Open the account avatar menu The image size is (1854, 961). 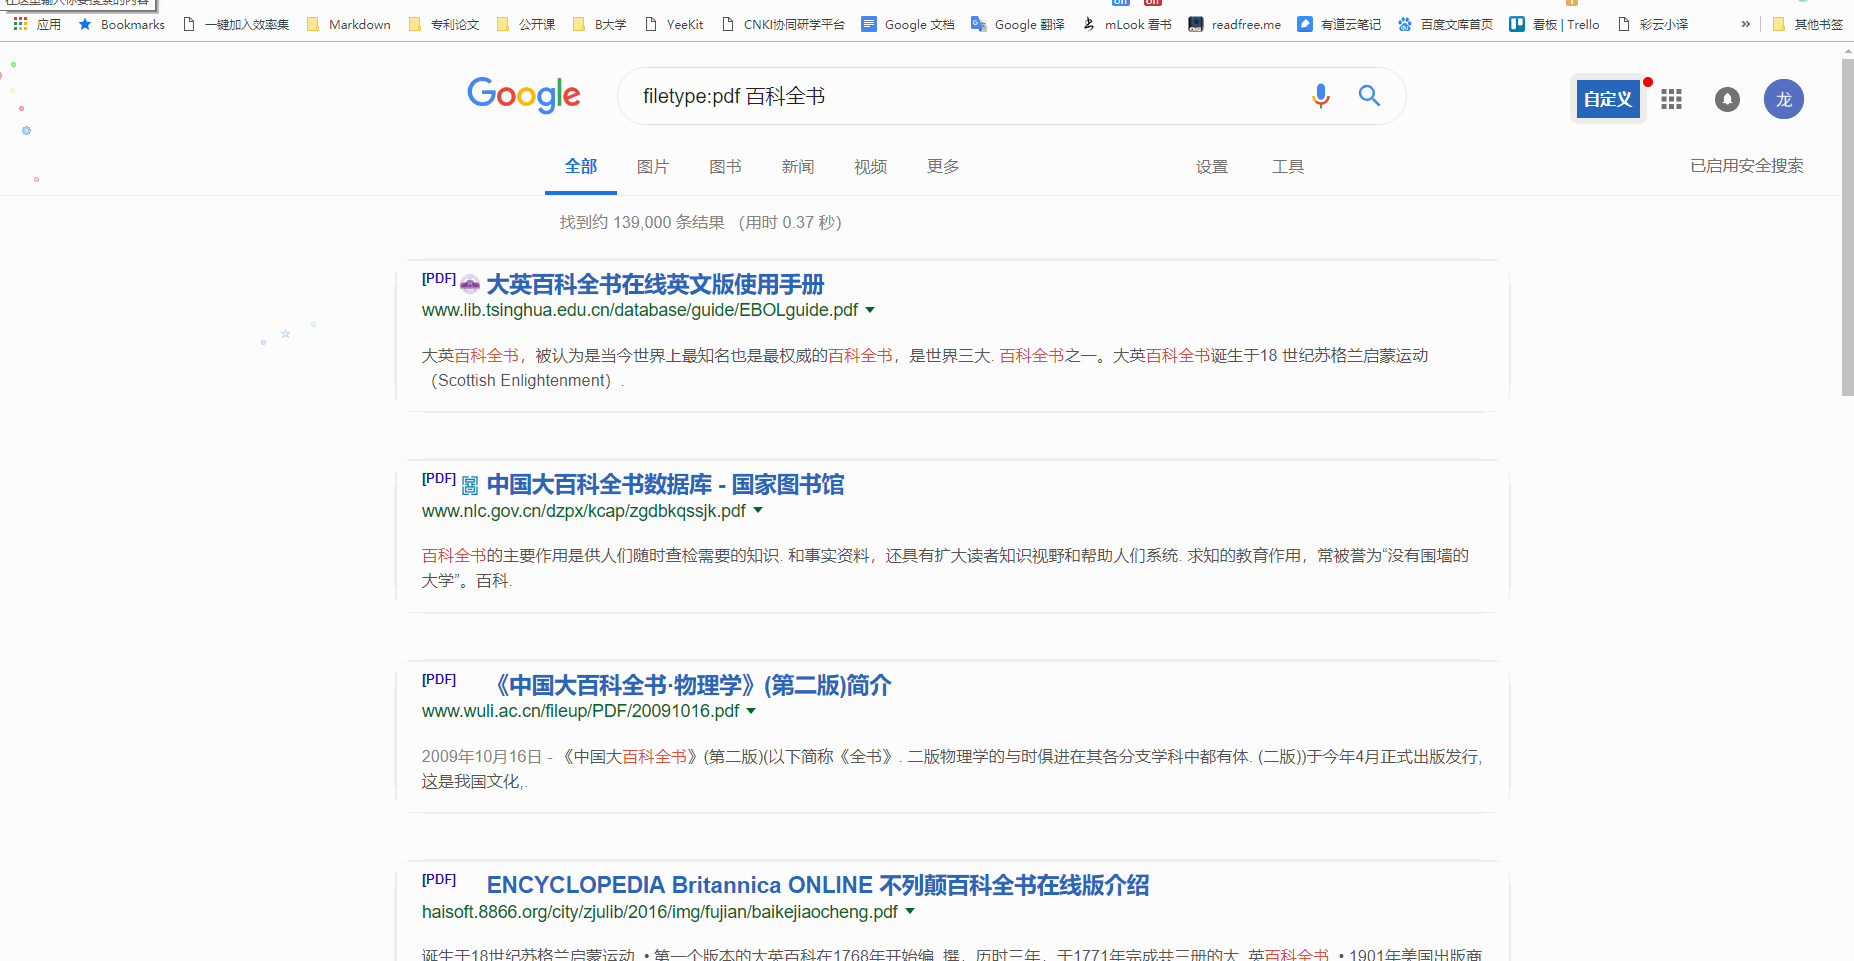click(x=1783, y=99)
